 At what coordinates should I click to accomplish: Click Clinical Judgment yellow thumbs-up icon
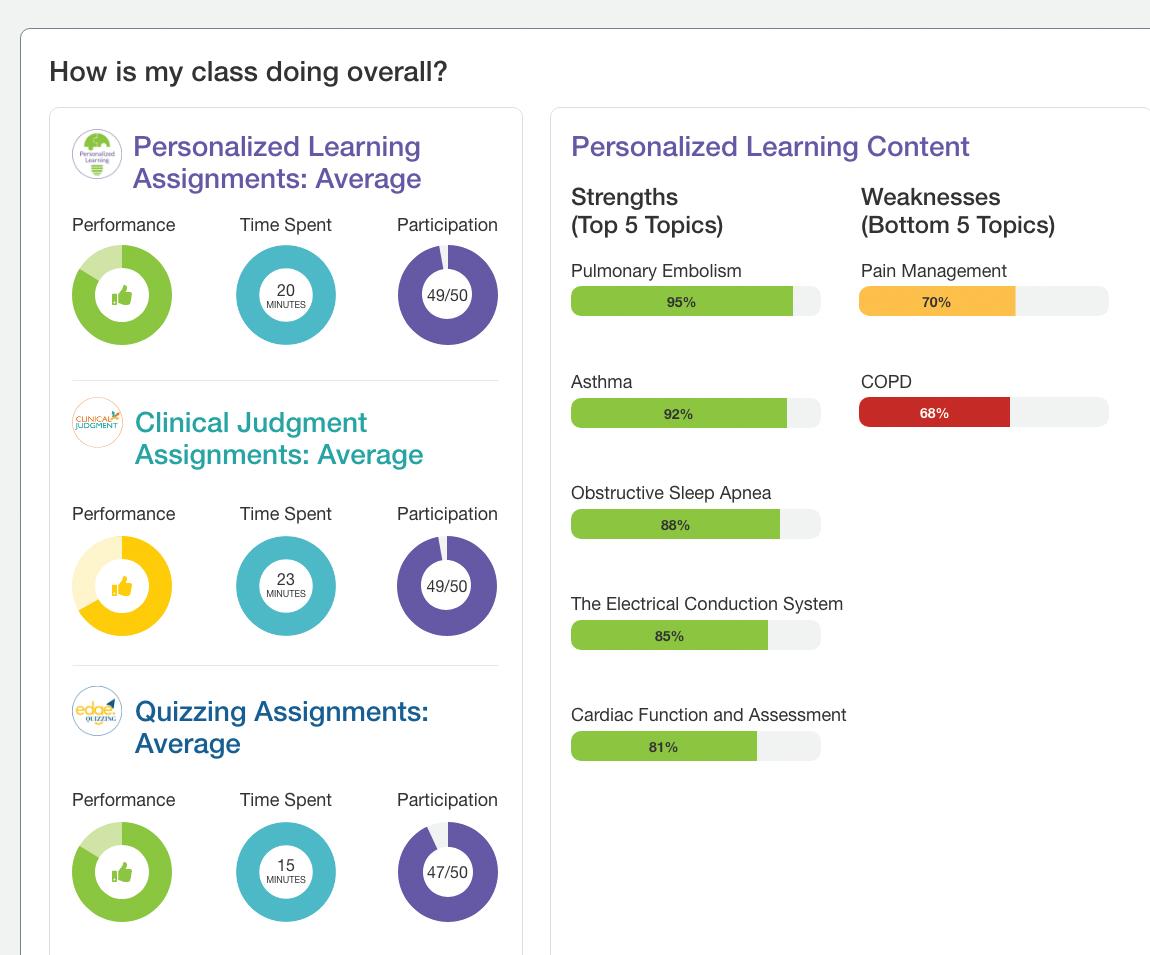pos(122,586)
